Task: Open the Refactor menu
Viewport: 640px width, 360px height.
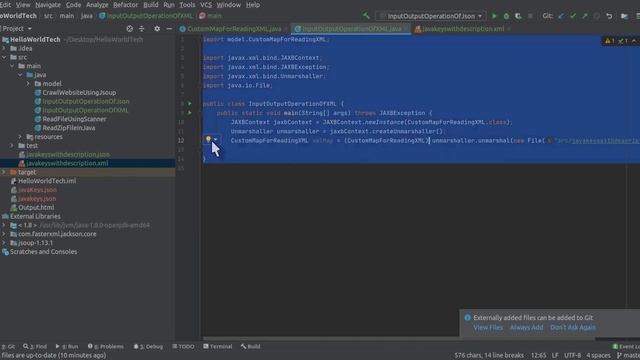Action: (x=125, y=5)
